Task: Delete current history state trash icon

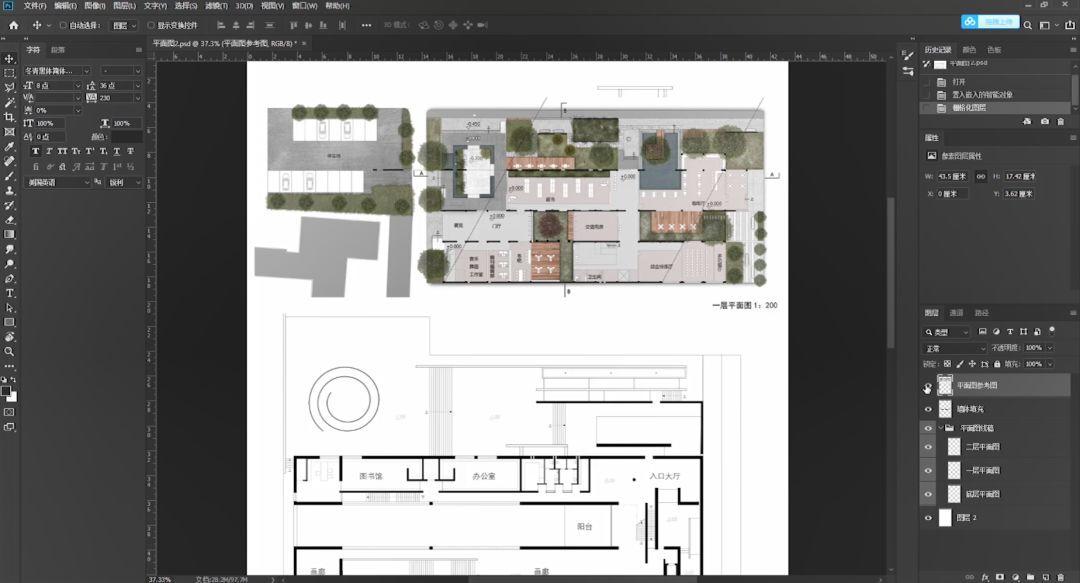Action: coord(1061,121)
